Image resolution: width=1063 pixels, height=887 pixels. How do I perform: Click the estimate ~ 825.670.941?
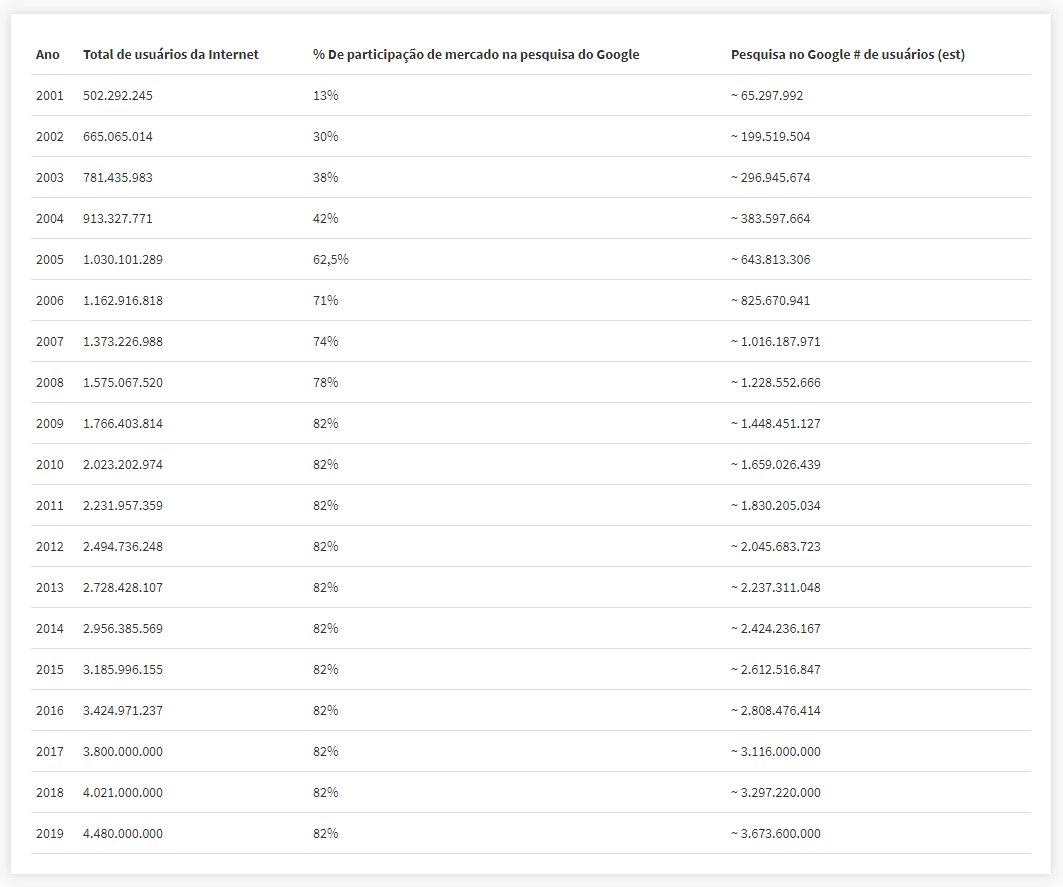[x=770, y=301]
